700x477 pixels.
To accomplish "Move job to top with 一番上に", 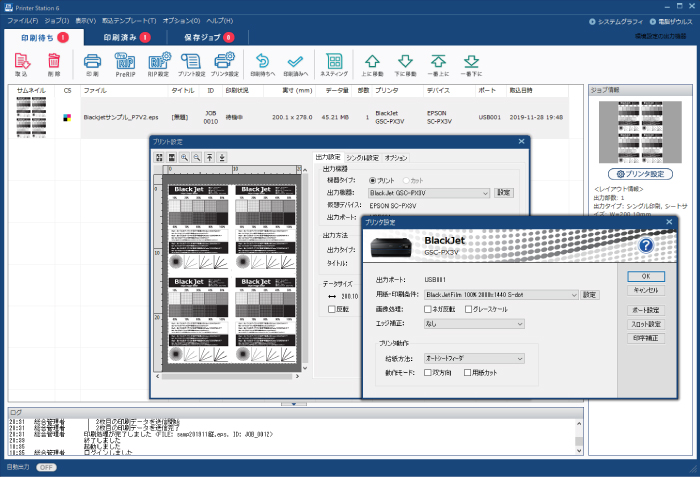I will pos(438,64).
